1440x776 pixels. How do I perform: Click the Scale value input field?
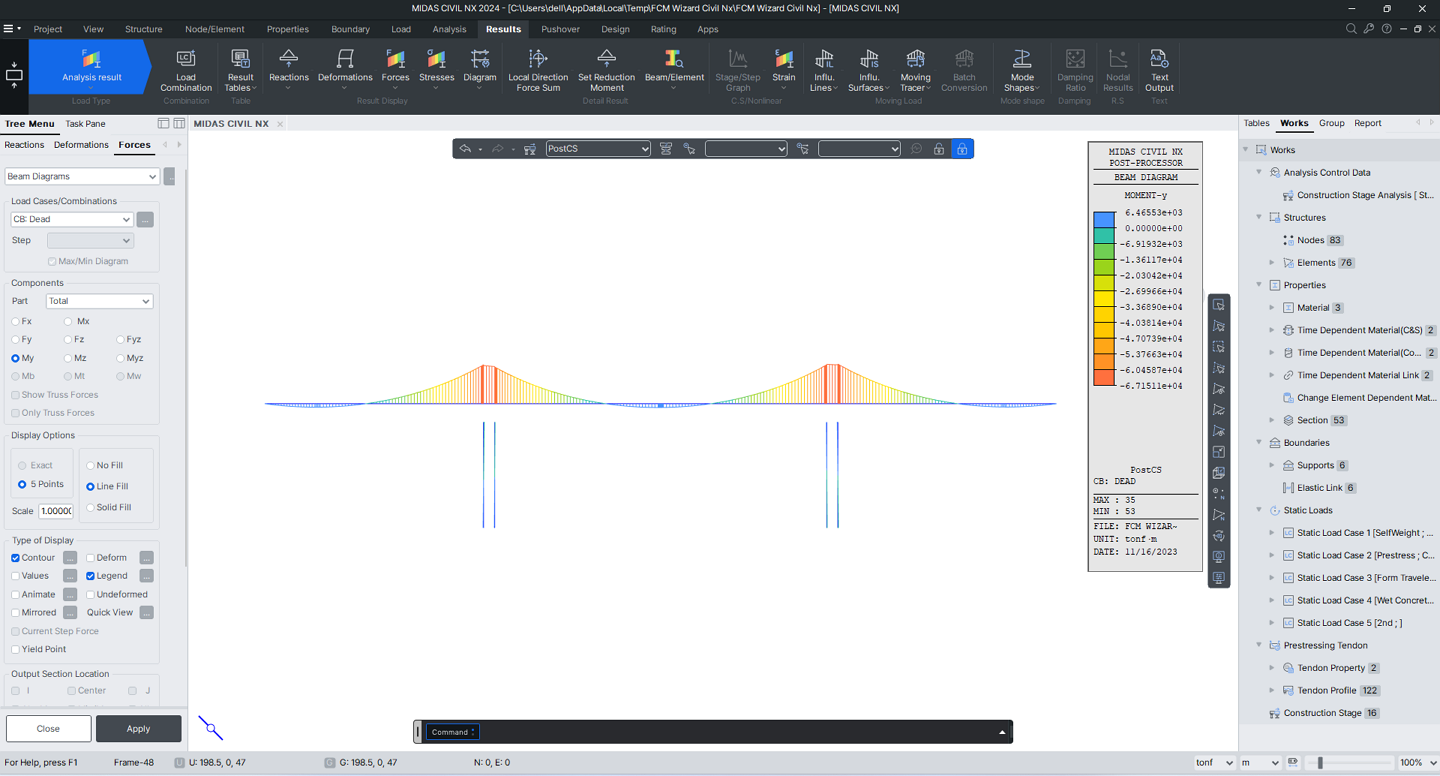point(56,511)
